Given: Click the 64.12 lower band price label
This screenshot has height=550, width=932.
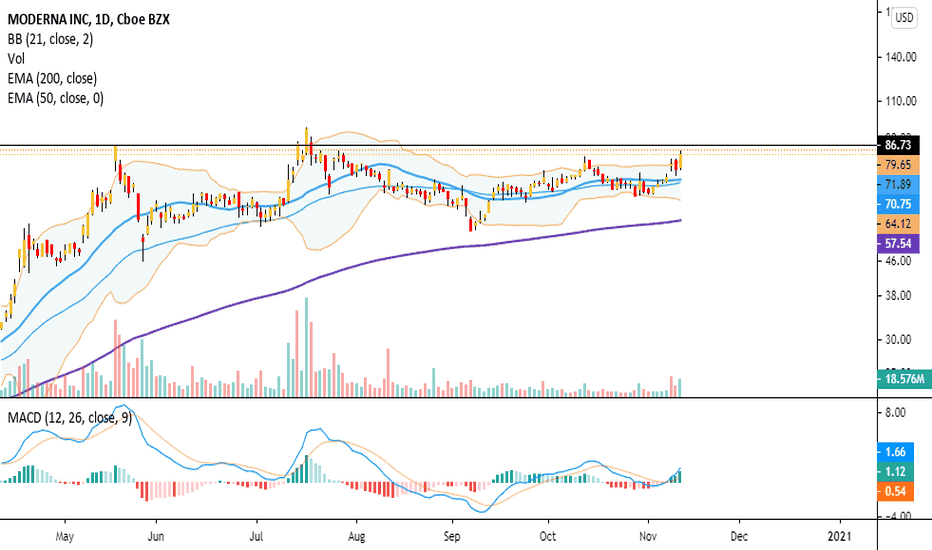Looking at the screenshot, I should [x=898, y=224].
